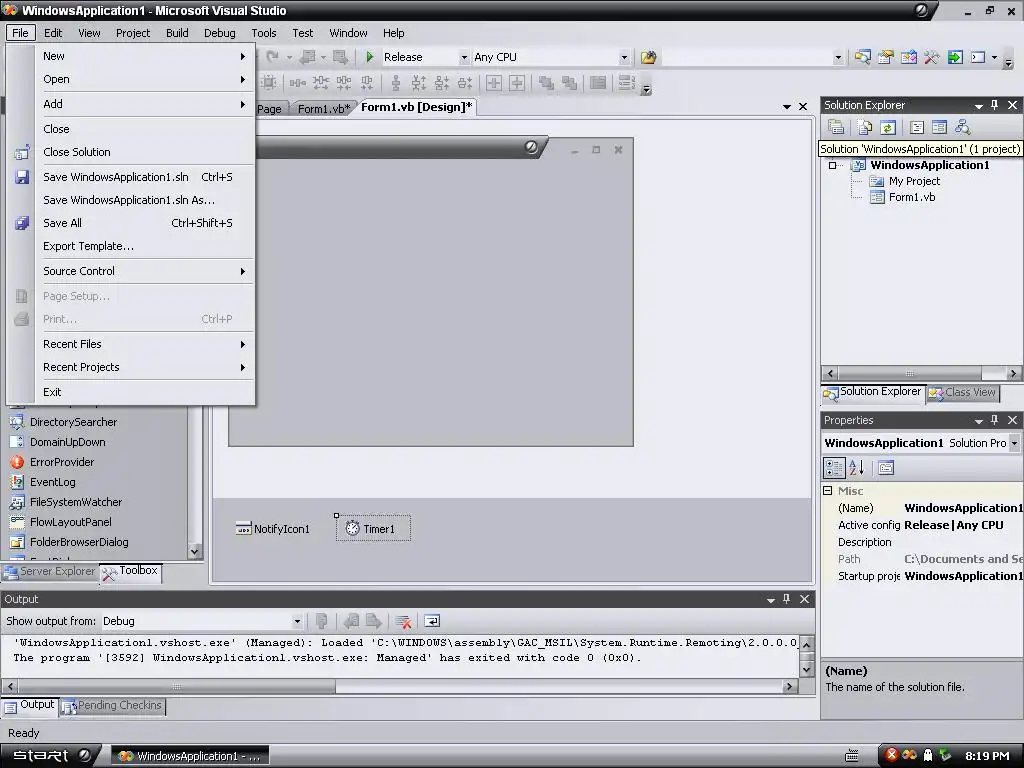Click Property Pages icon in Properties panel
The width and height of the screenshot is (1024, 768).
pos(886,468)
